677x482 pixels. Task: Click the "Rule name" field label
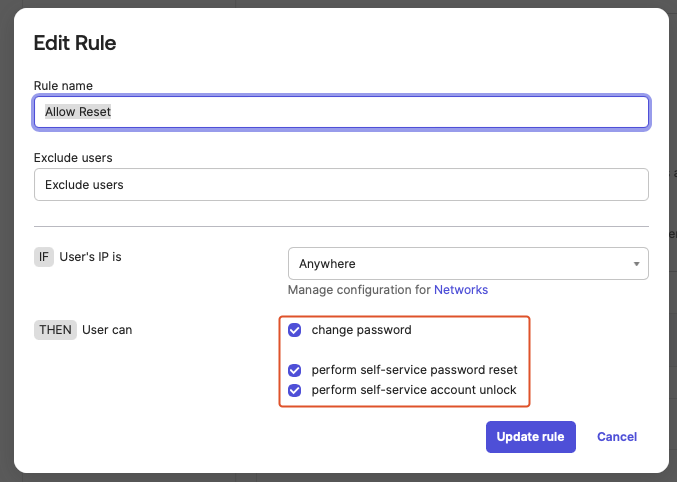pyautogui.click(x=63, y=86)
